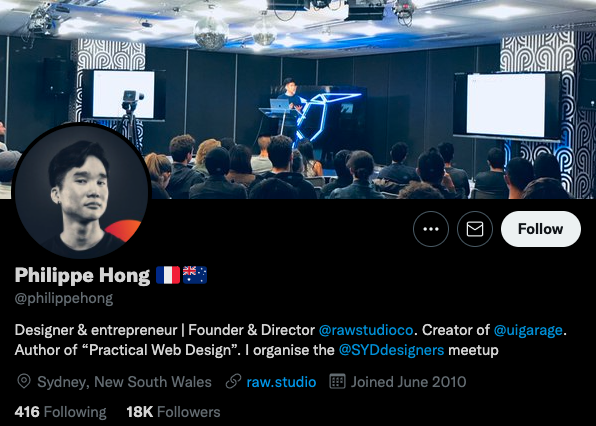Open the @rawstudioco mention link
The height and width of the screenshot is (426, 596).
[x=366, y=330]
